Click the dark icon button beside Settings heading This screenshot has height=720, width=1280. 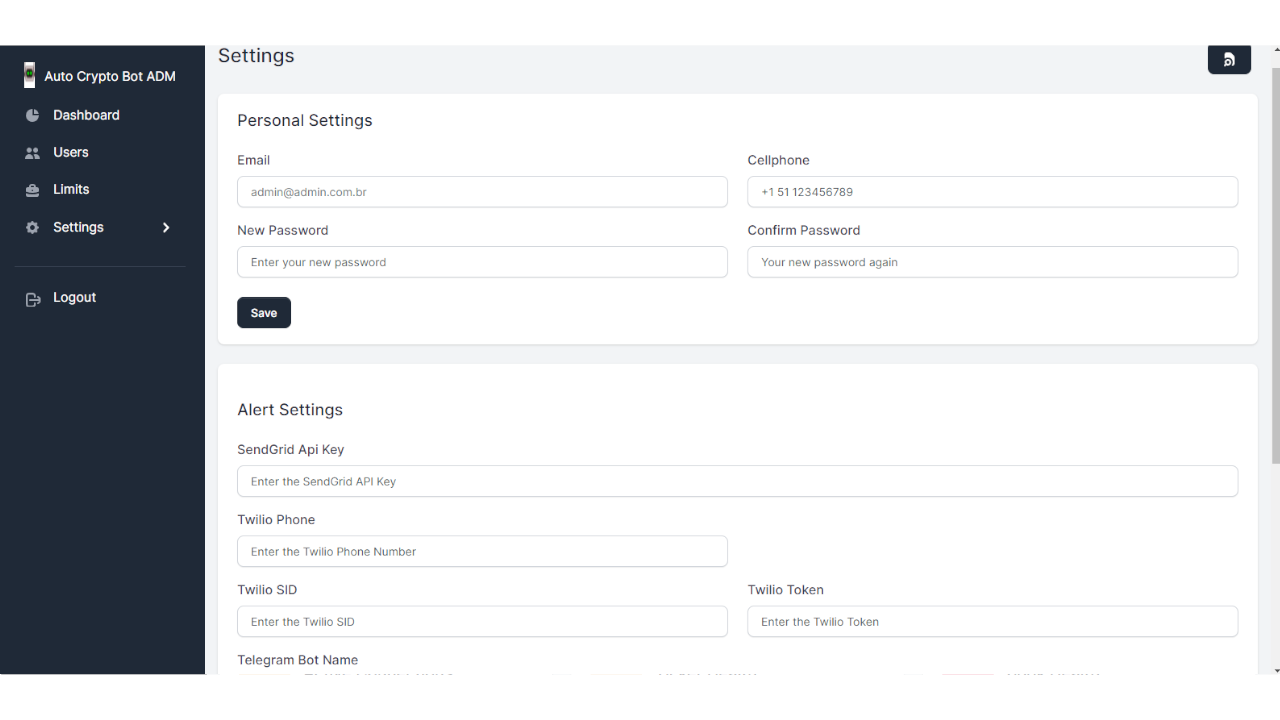click(1229, 60)
